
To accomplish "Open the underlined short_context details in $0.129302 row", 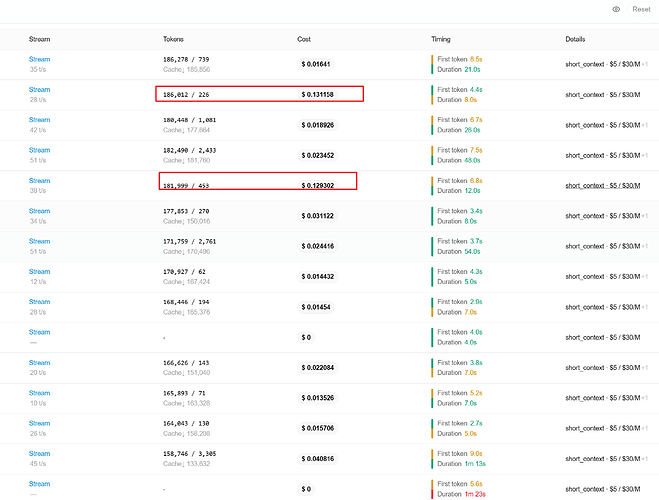I will click(603, 186).
